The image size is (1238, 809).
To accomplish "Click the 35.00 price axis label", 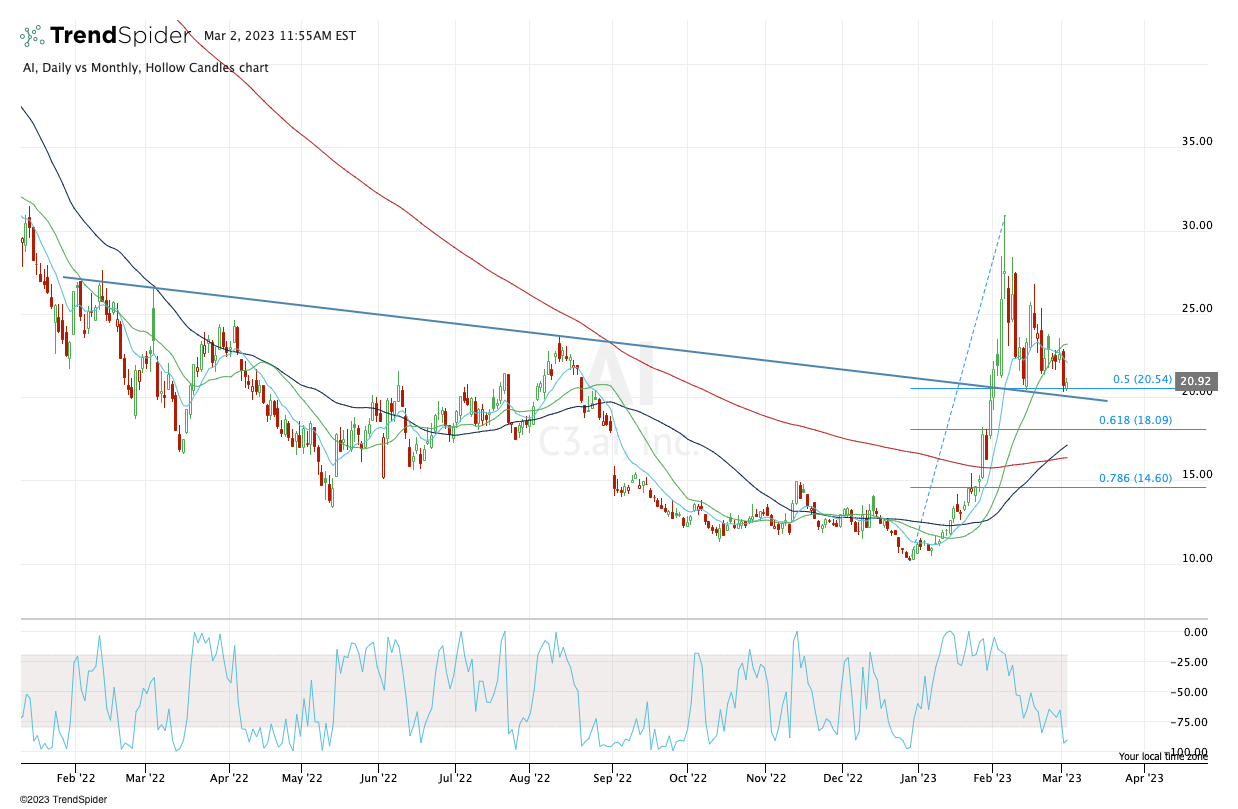I will point(1196,141).
